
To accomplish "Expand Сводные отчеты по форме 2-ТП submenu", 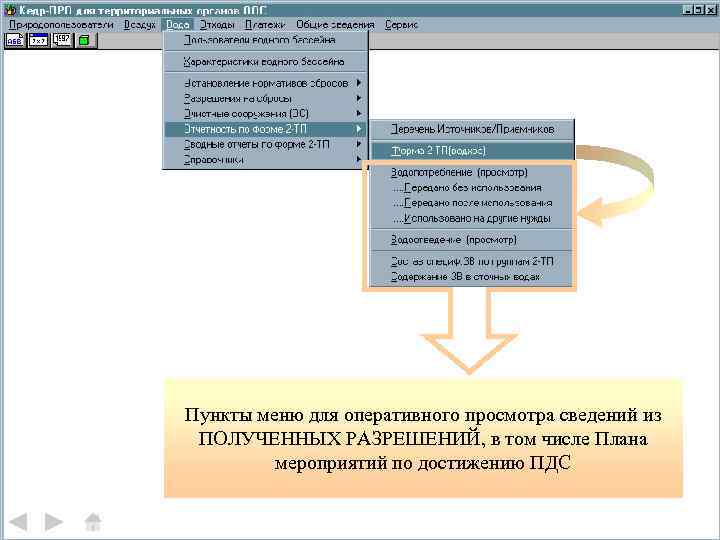I will click(266, 144).
